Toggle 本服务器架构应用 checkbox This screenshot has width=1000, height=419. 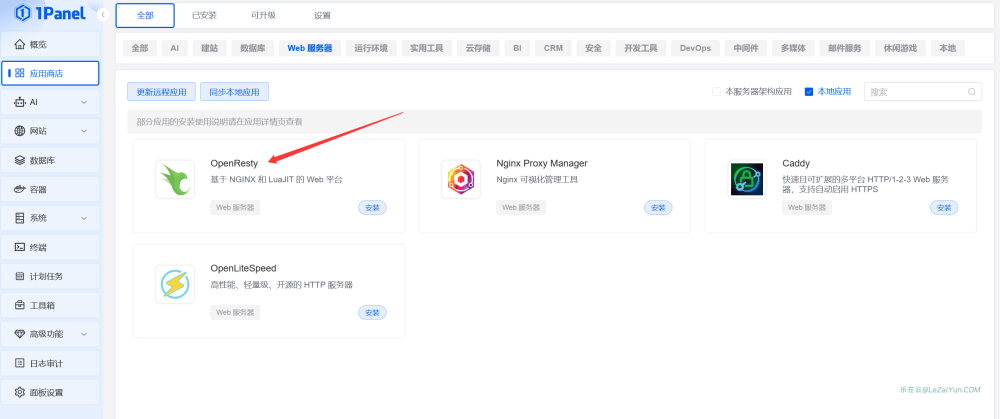point(716,92)
